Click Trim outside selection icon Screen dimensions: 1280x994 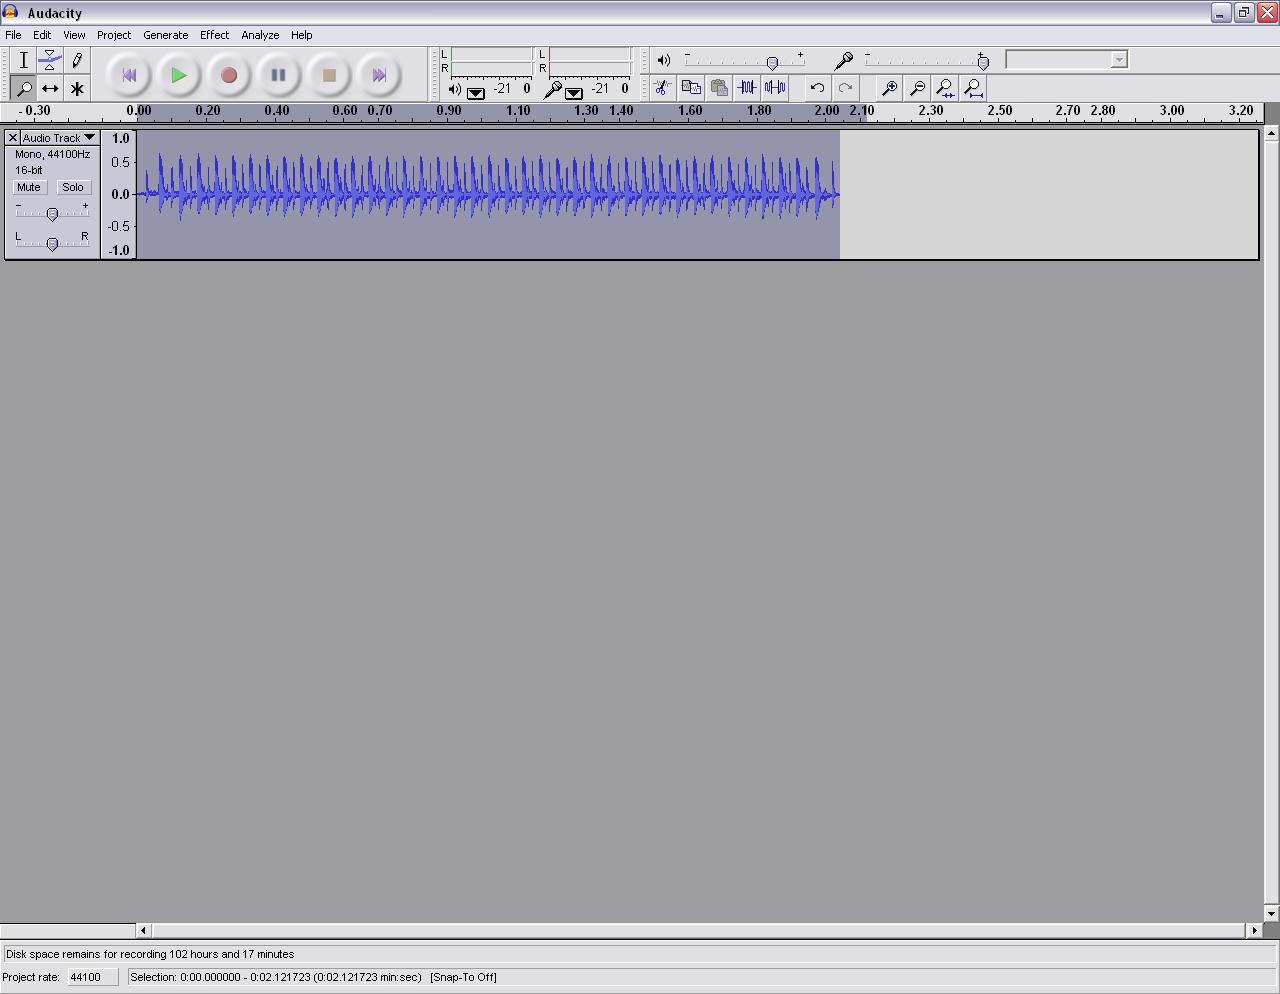tap(747, 88)
